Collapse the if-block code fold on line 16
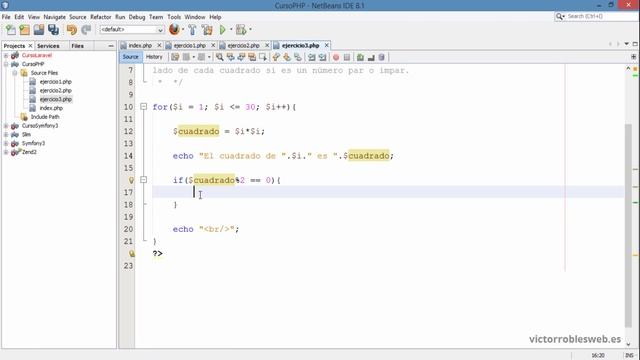Screen dimensions: 640x360 tap(143, 180)
